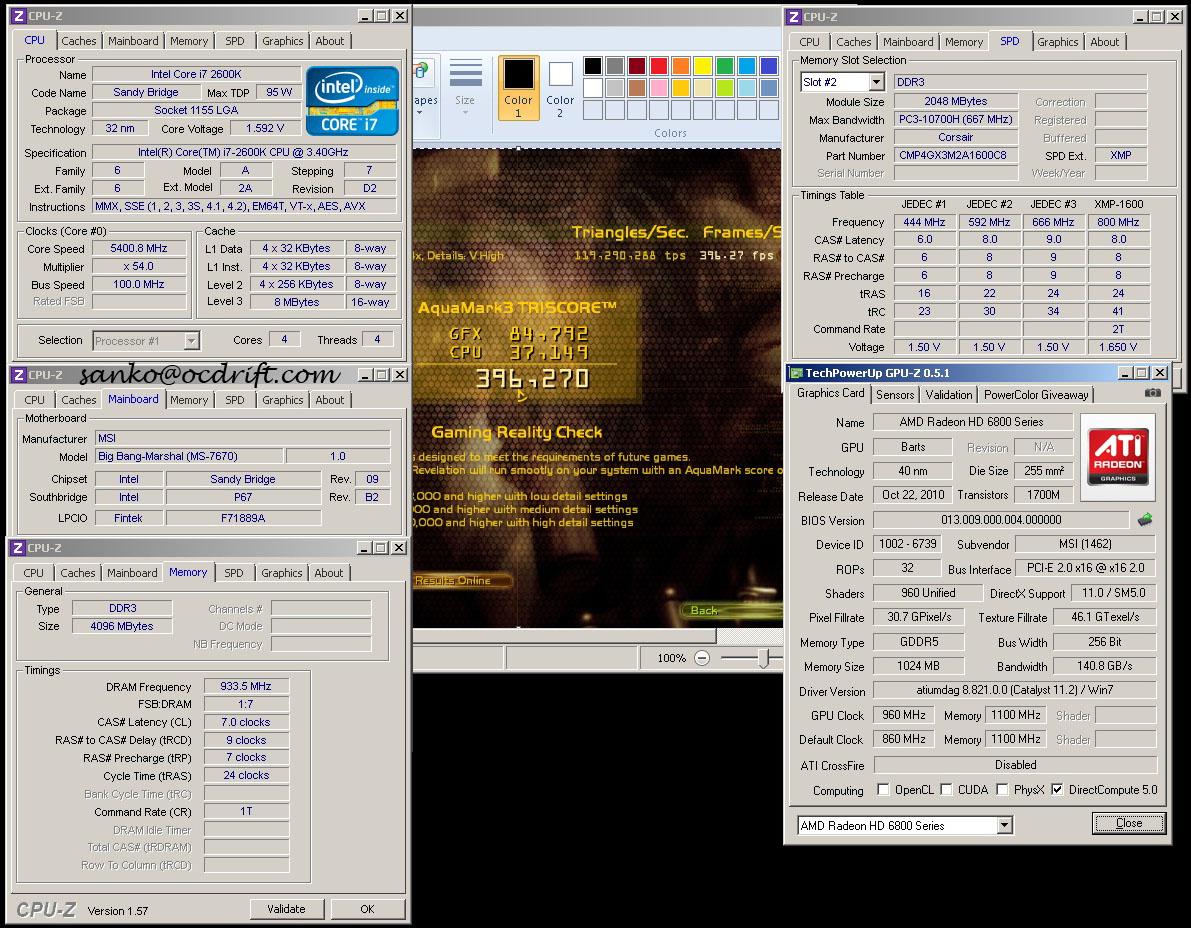1191x928 pixels.
Task: Click the GPU Clock value 960 MHz
Action: point(904,715)
